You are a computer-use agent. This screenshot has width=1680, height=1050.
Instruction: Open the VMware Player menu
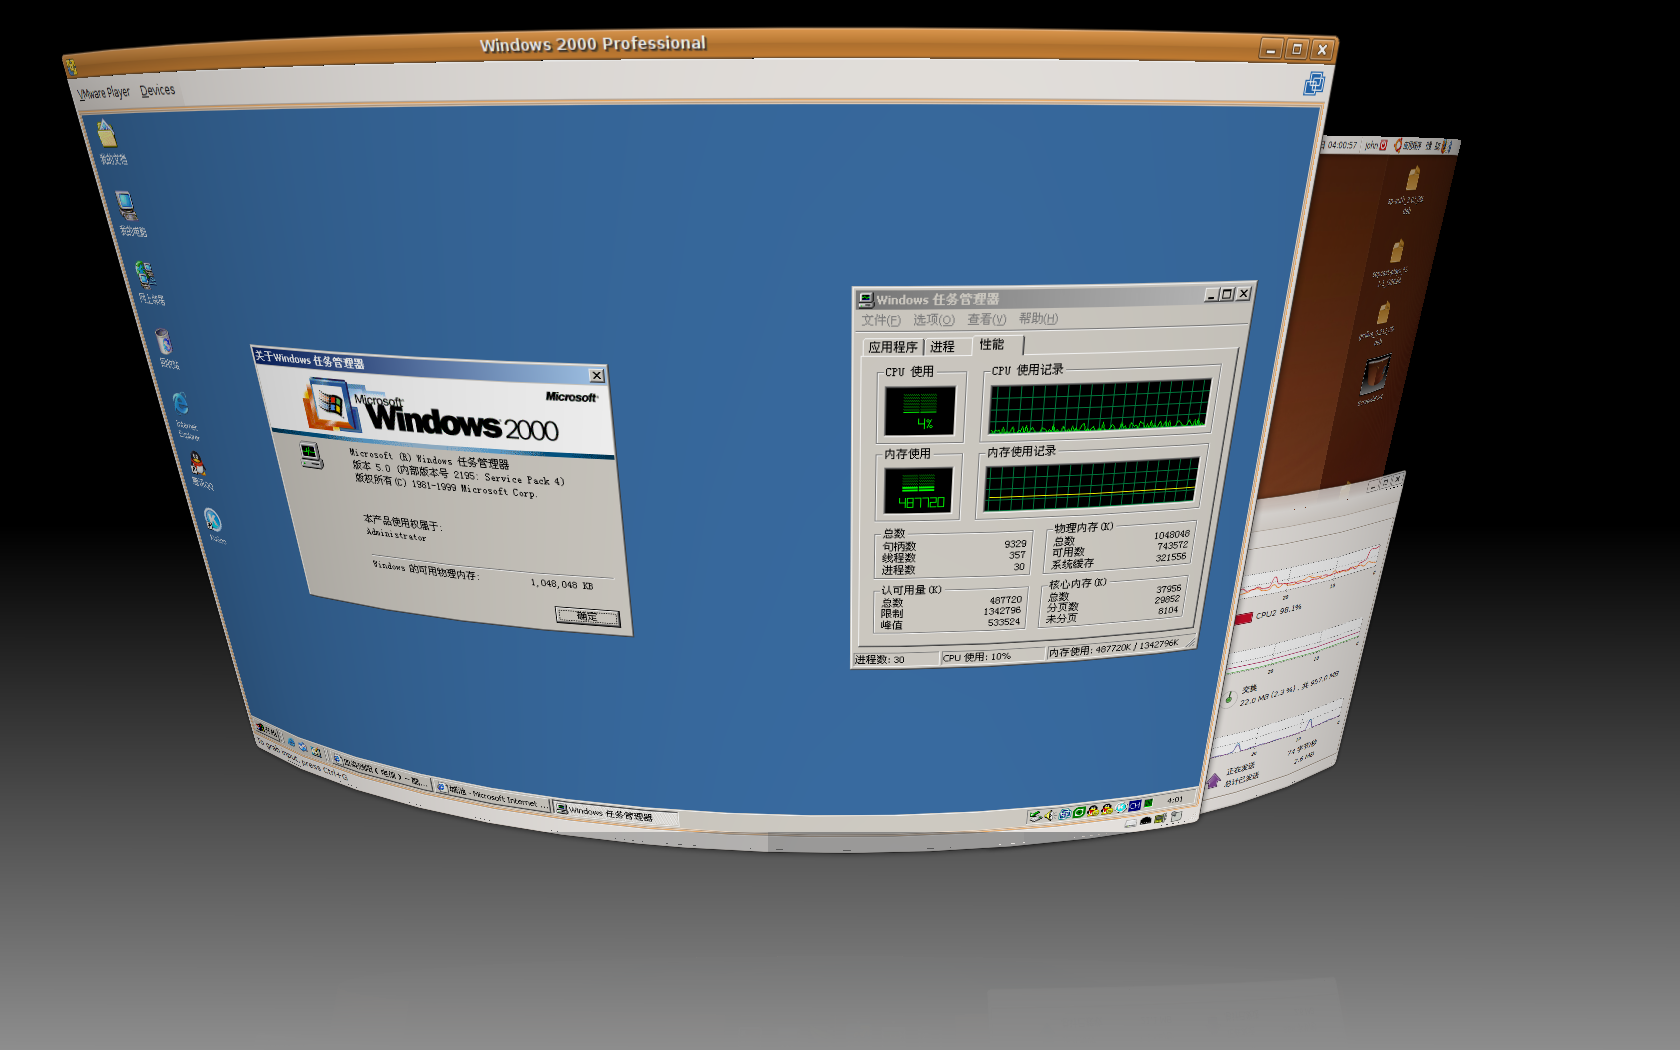[x=104, y=93]
